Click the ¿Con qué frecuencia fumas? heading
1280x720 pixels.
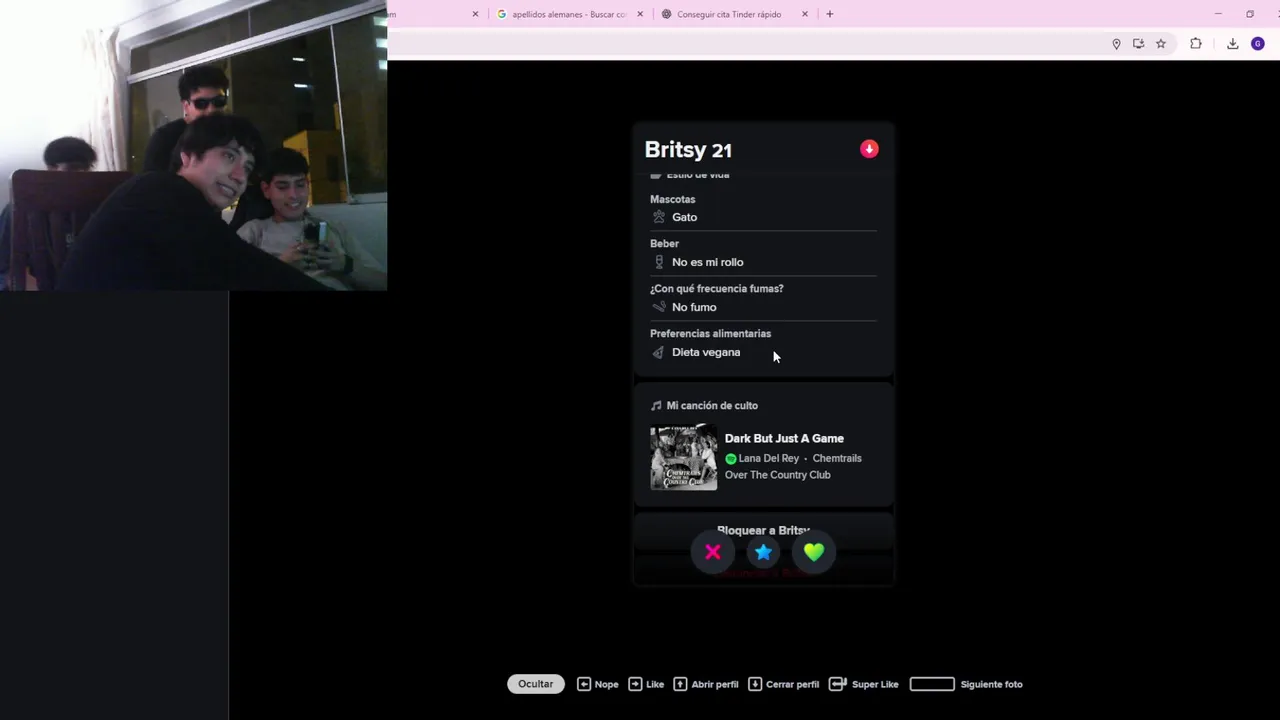pos(717,289)
